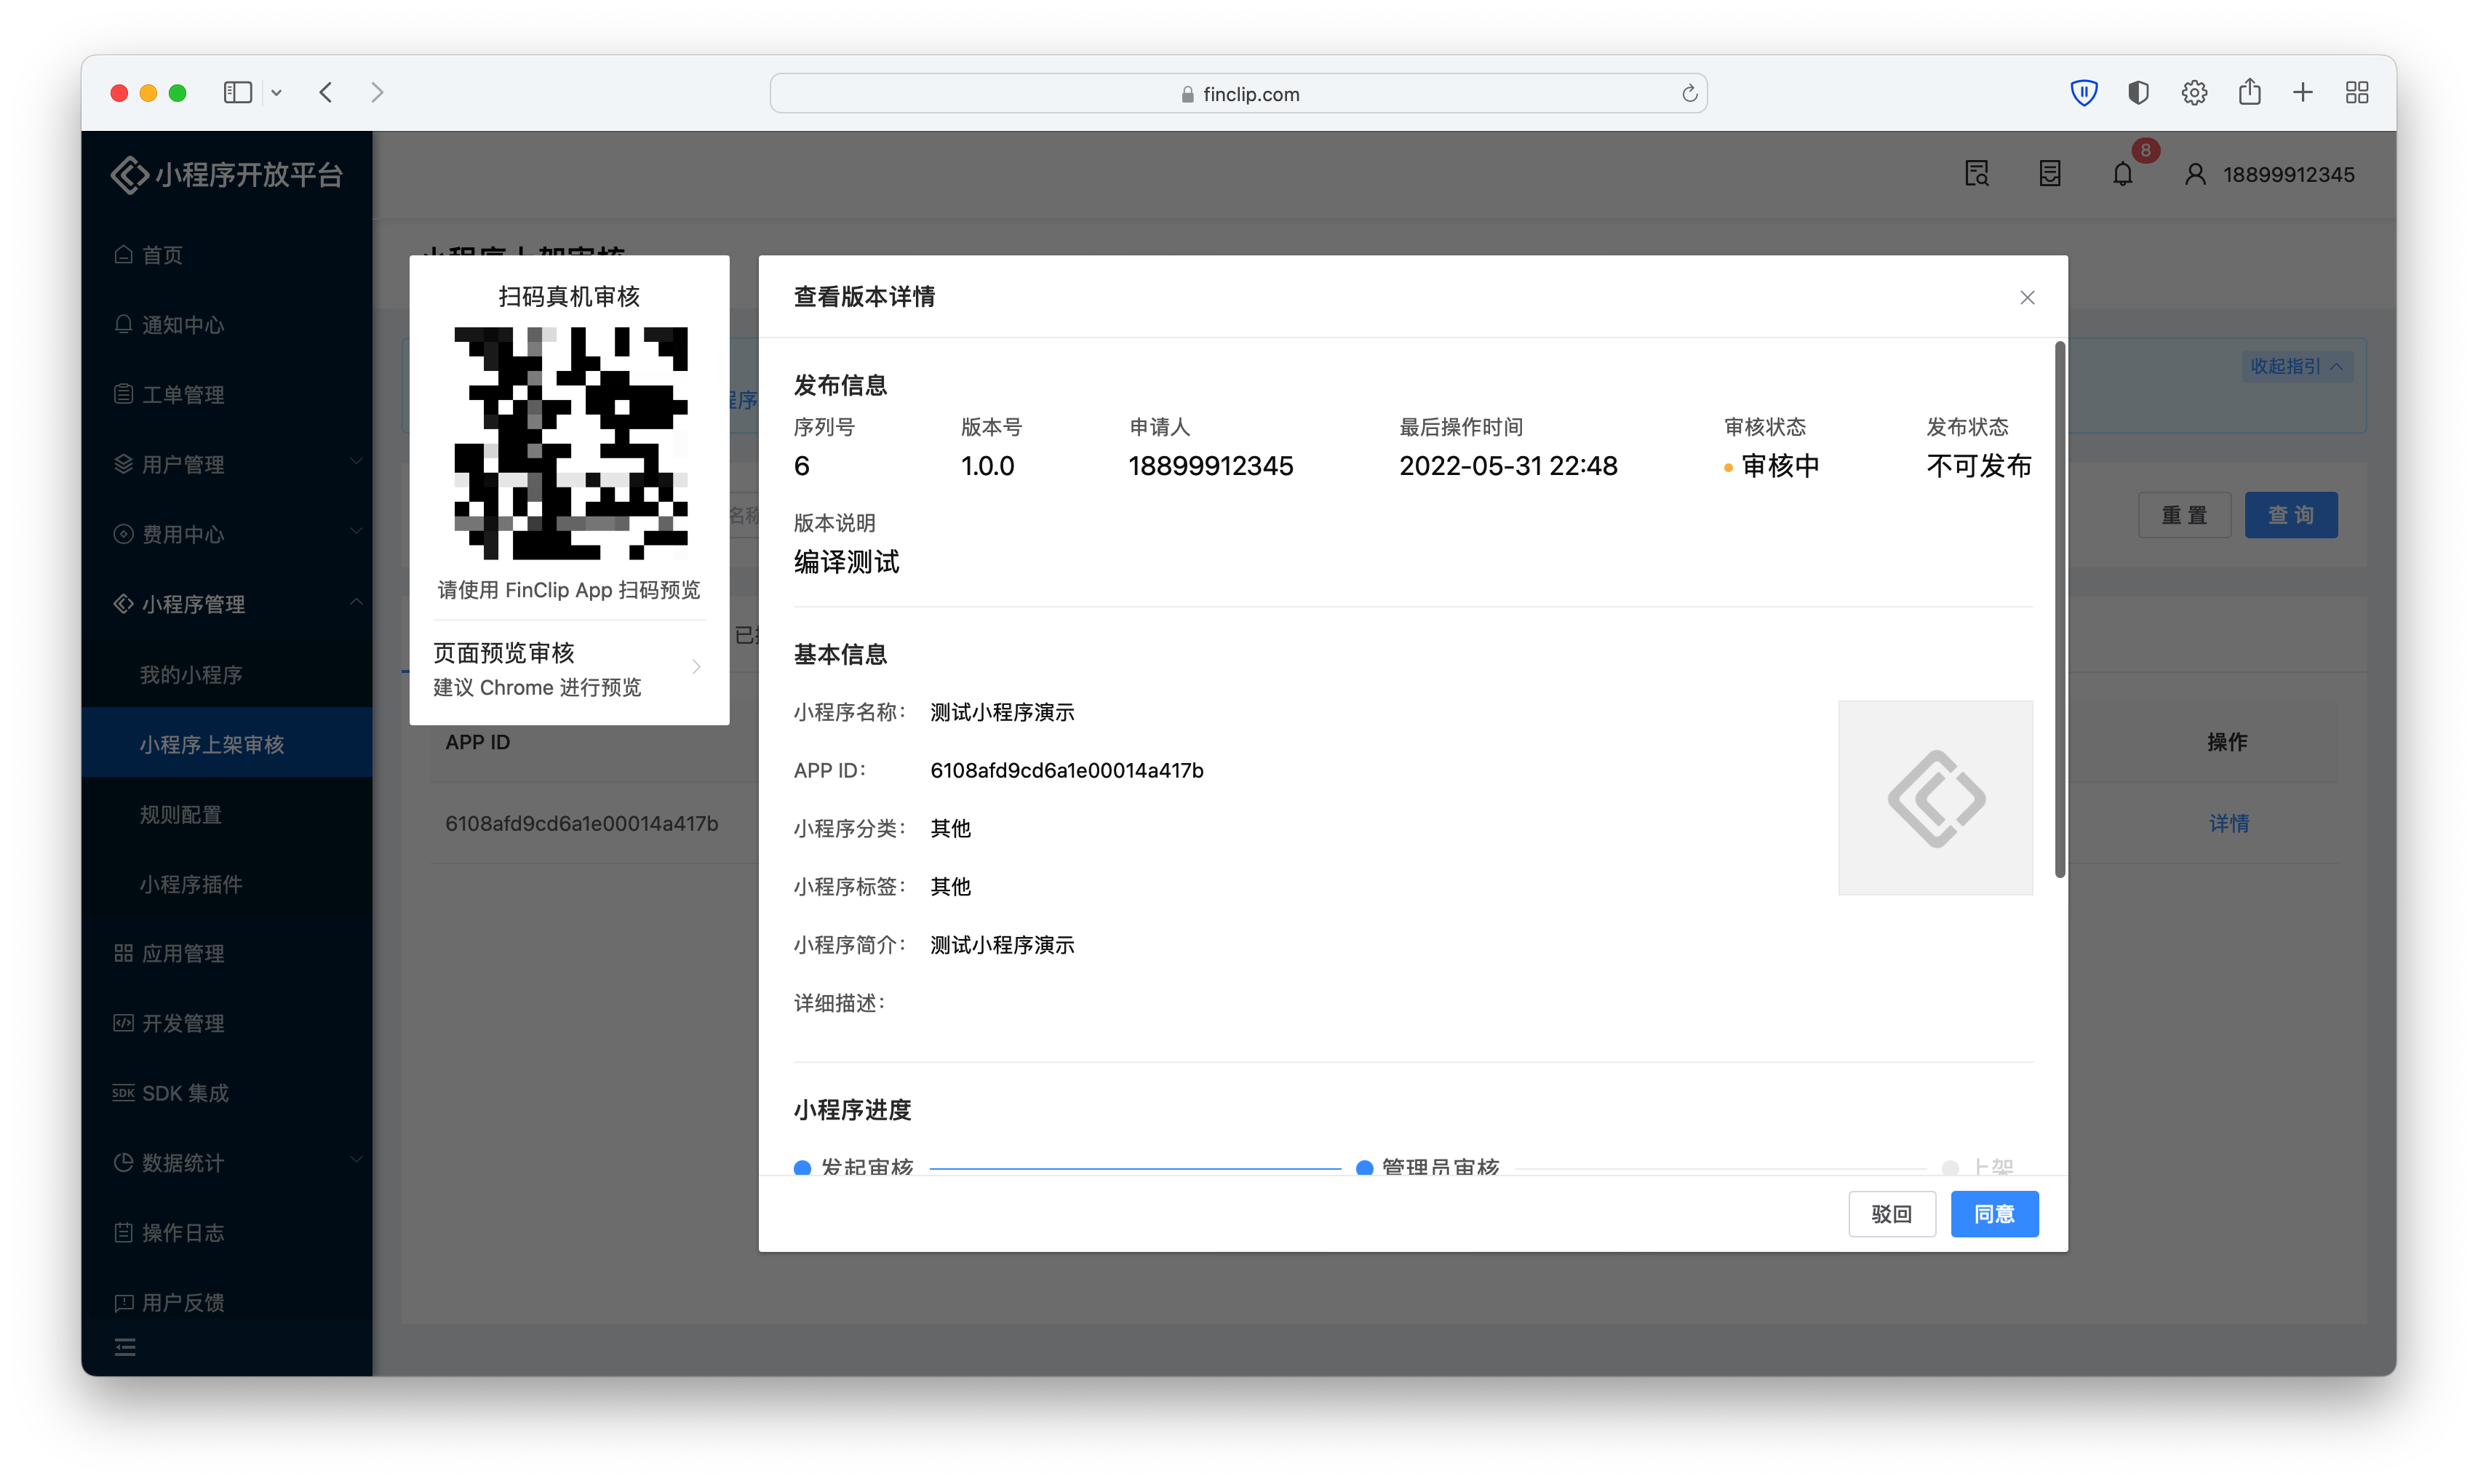Reload the page via refresh icon
Viewport: 2478px width, 1484px height.
pos(1689,93)
